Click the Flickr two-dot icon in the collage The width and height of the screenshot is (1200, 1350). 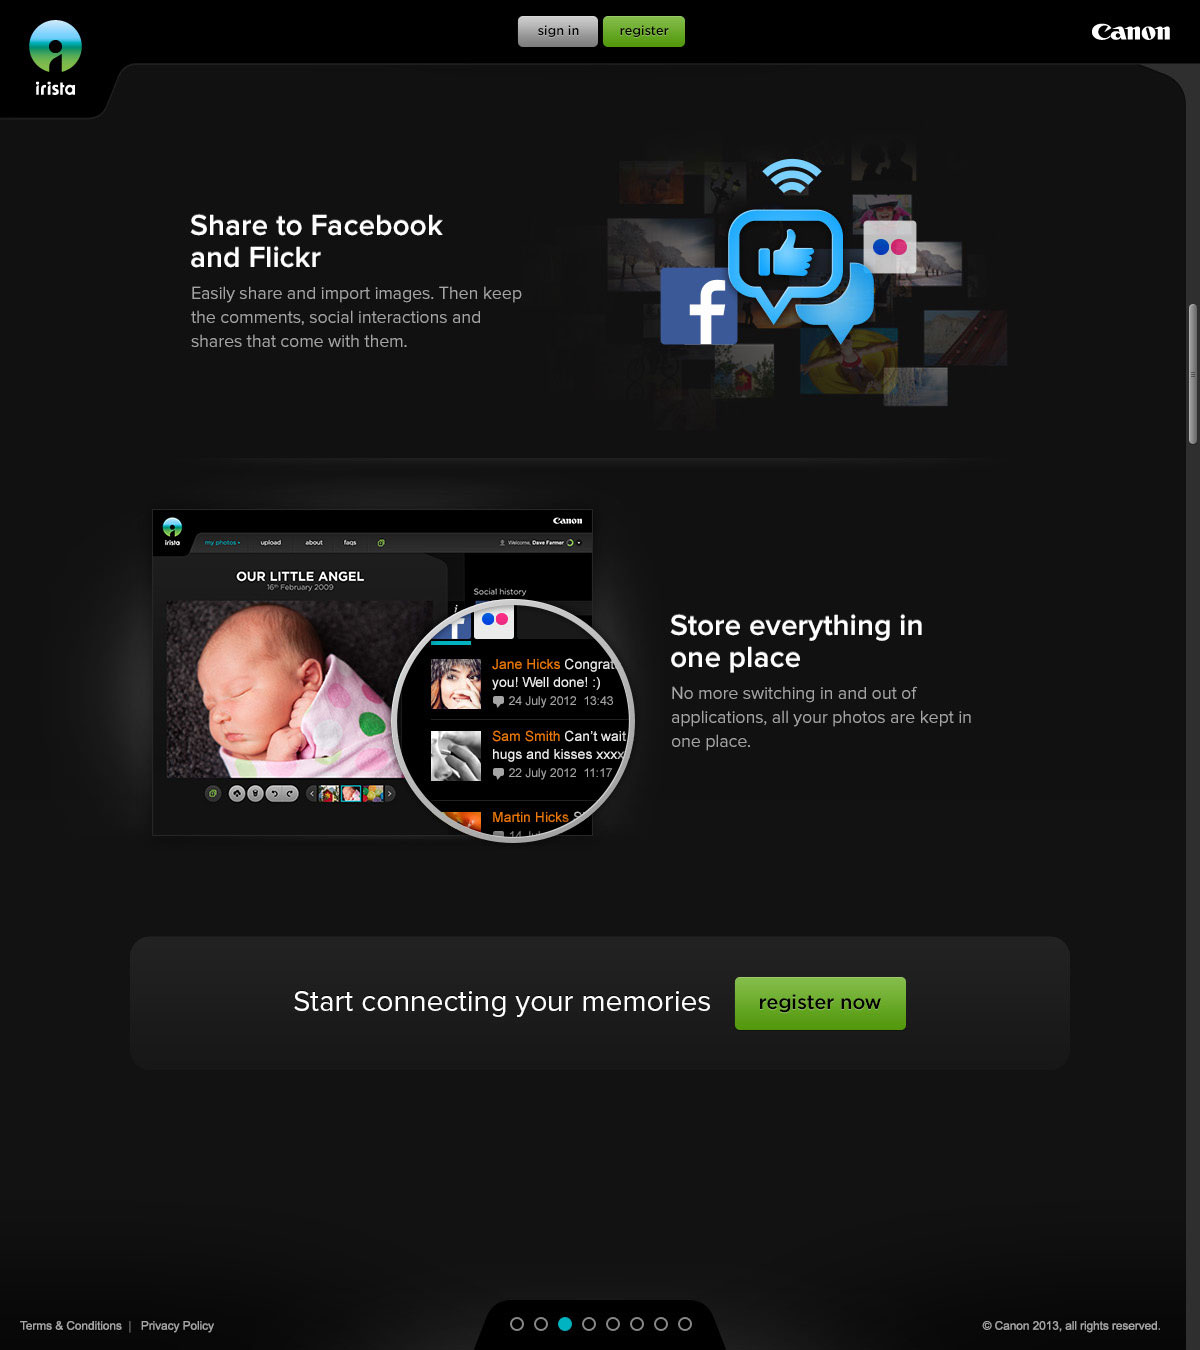(889, 246)
